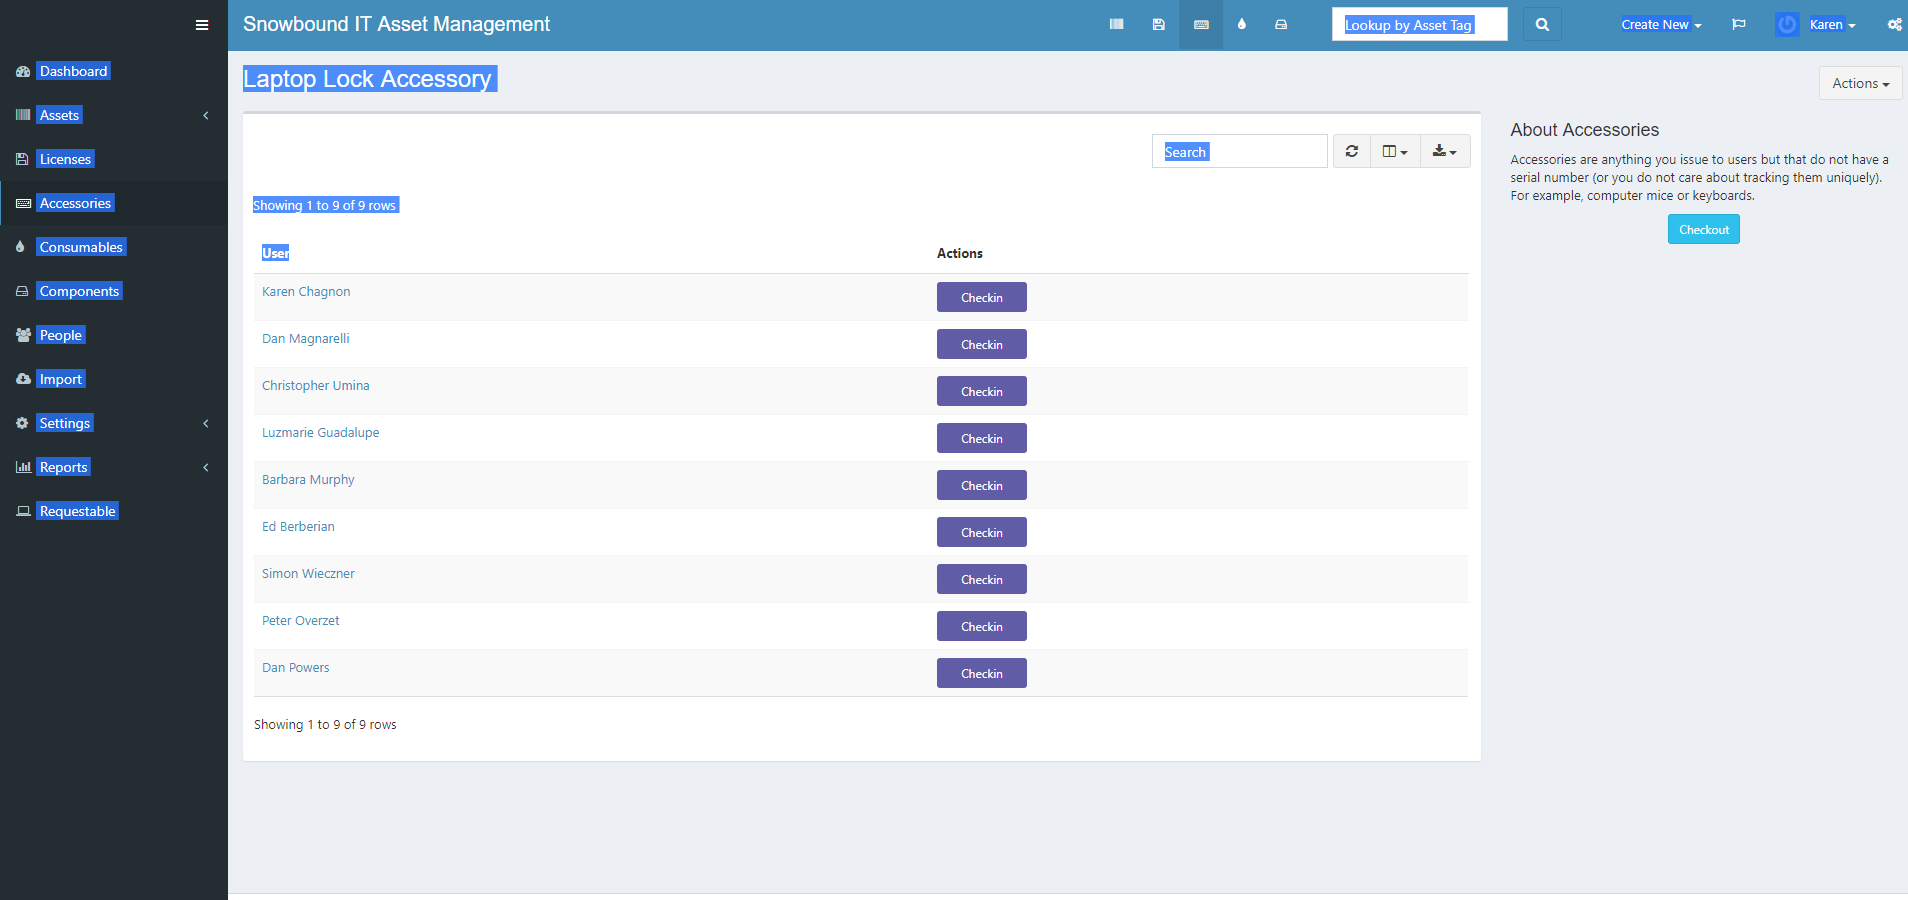This screenshot has height=900, width=1908.
Task: Open the People section in the sidebar
Action: [x=60, y=334]
